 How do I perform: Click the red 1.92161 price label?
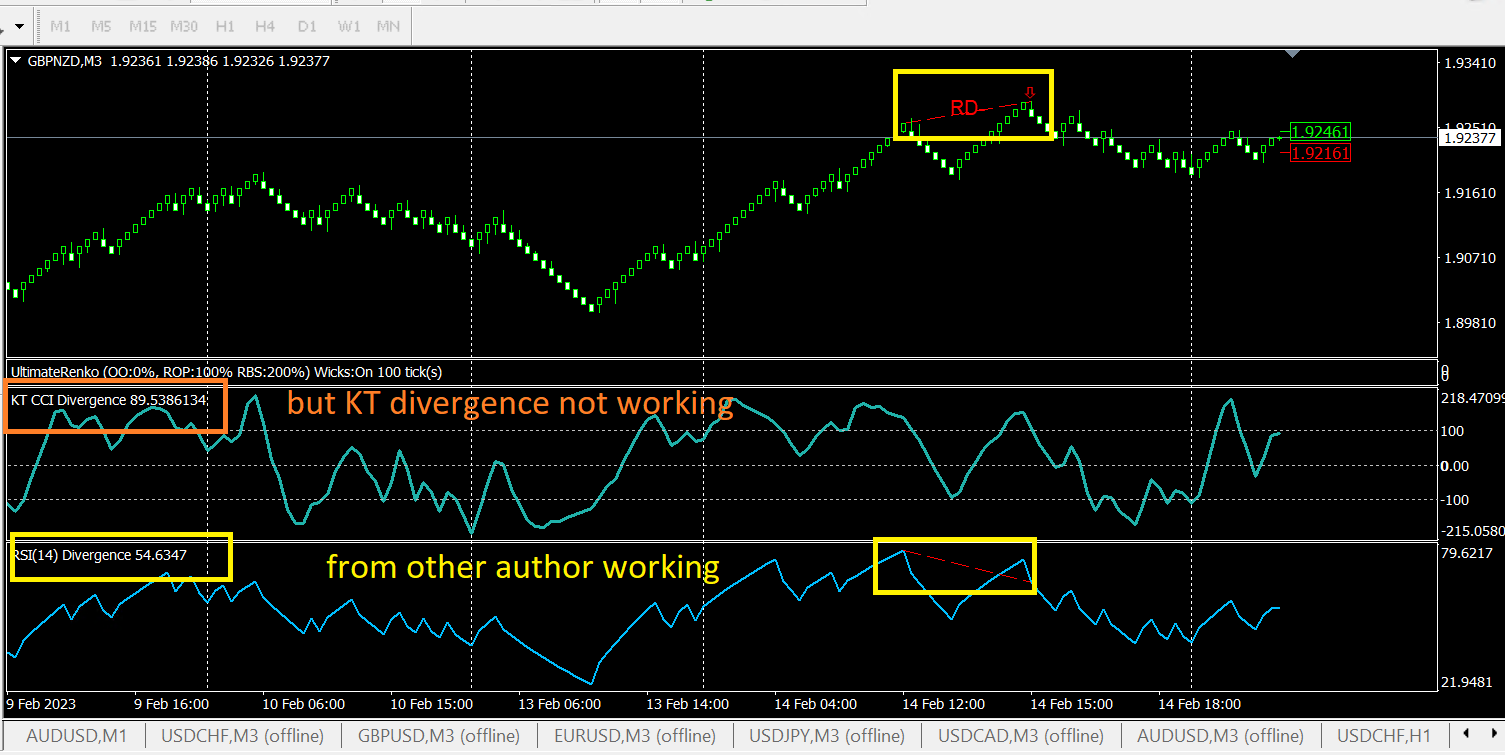coord(1320,153)
